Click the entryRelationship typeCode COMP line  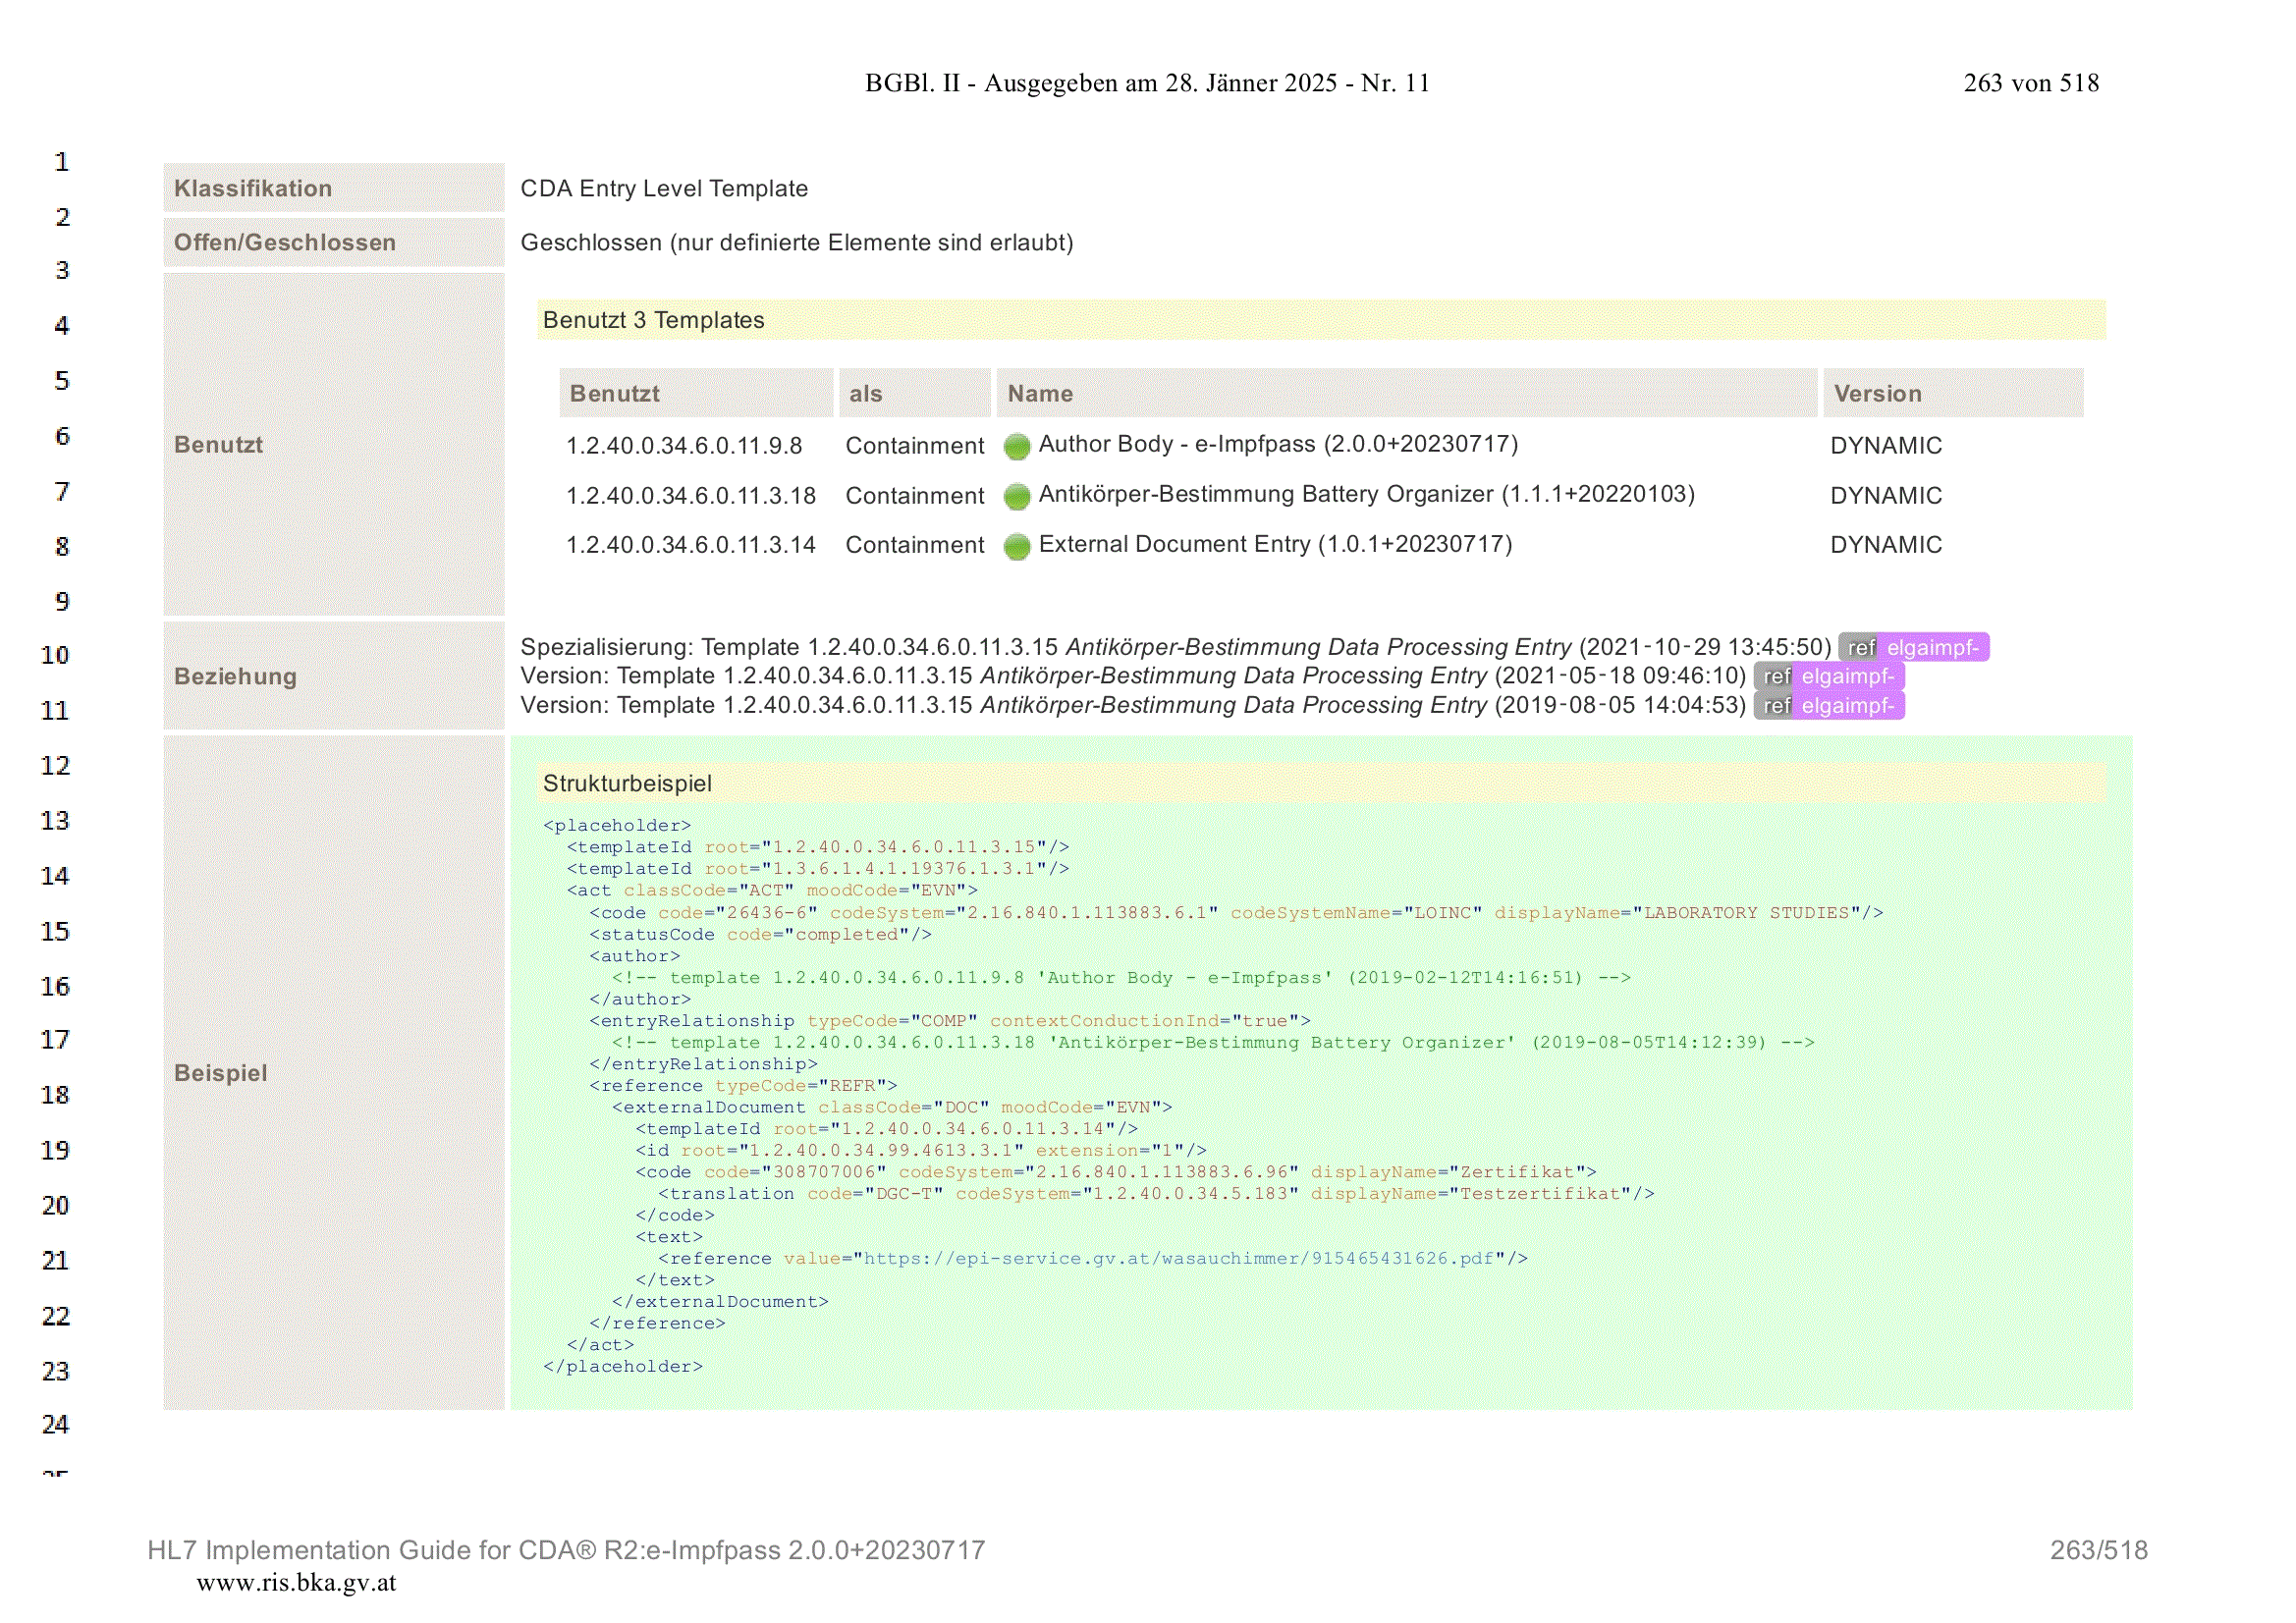(950, 1020)
